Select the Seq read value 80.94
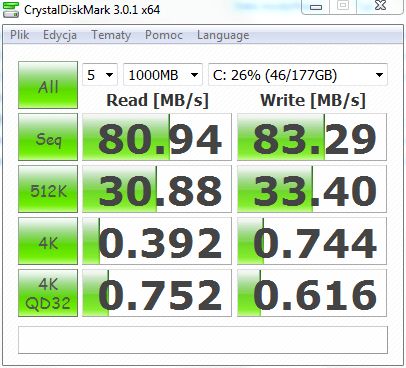The height and width of the screenshot is (368, 406). 157,137
